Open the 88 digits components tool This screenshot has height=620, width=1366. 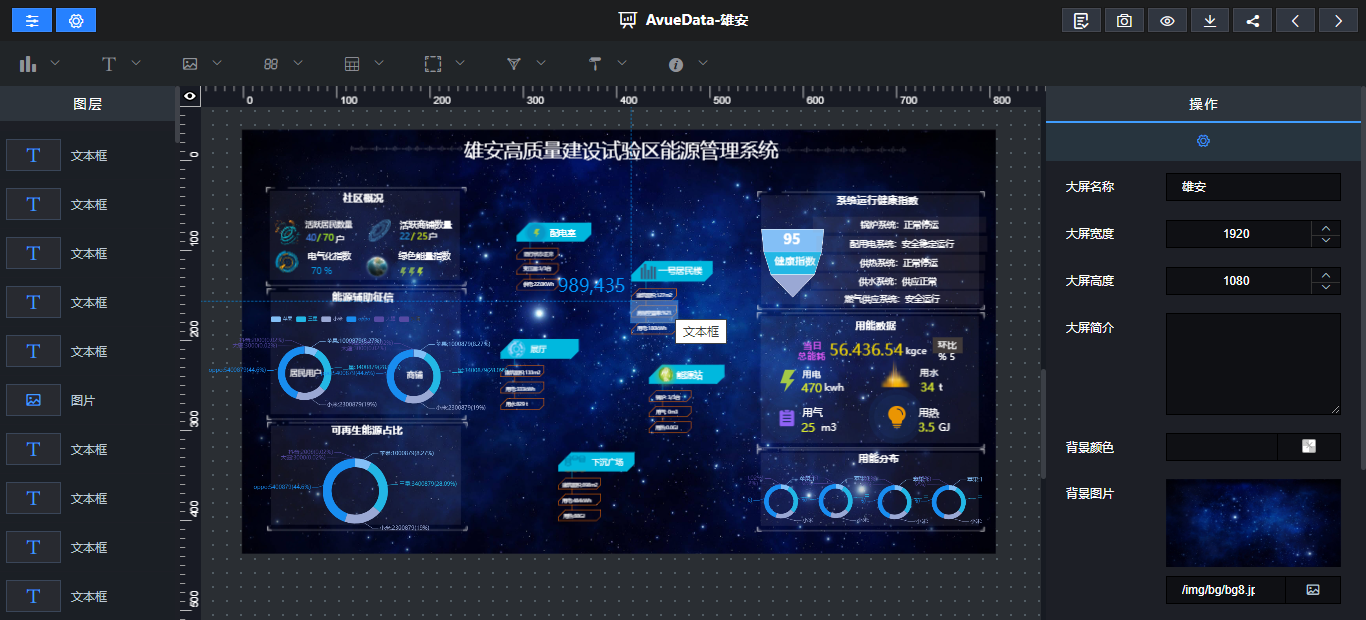[x=271, y=64]
